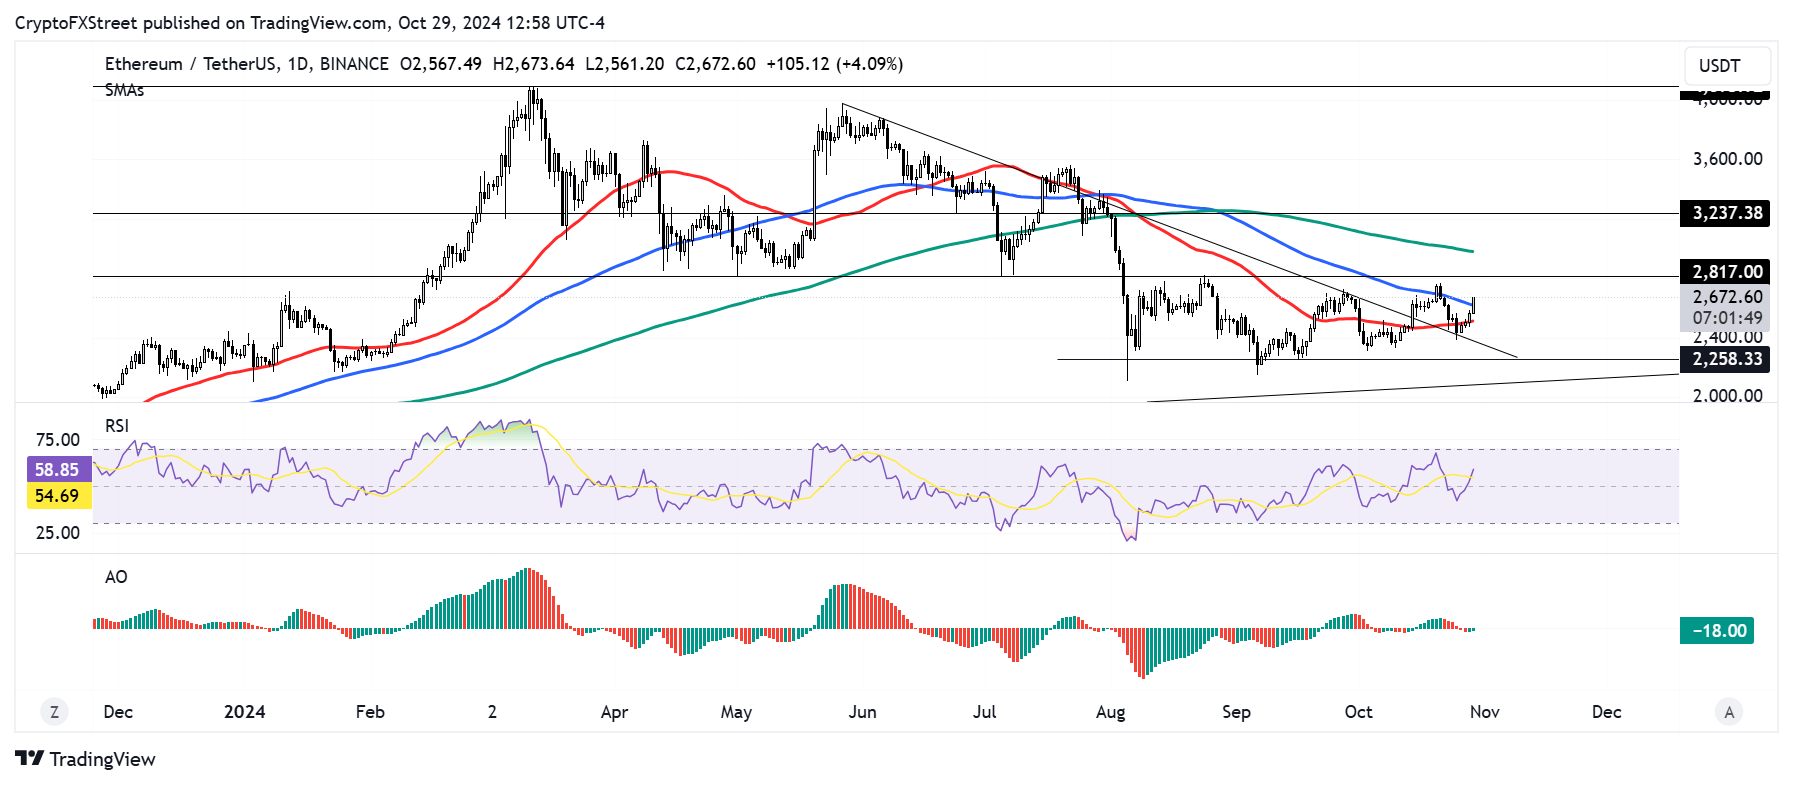The image size is (1793, 785).
Task: Click the 3,600.00 price axis label
Action: click(x=1727, y=159)
